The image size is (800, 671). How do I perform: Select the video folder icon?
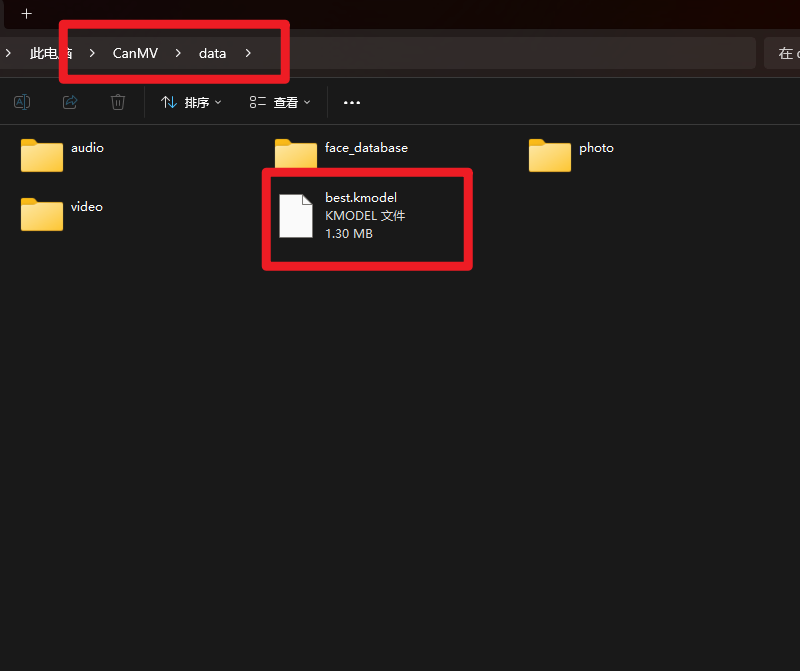coord(42,215)
